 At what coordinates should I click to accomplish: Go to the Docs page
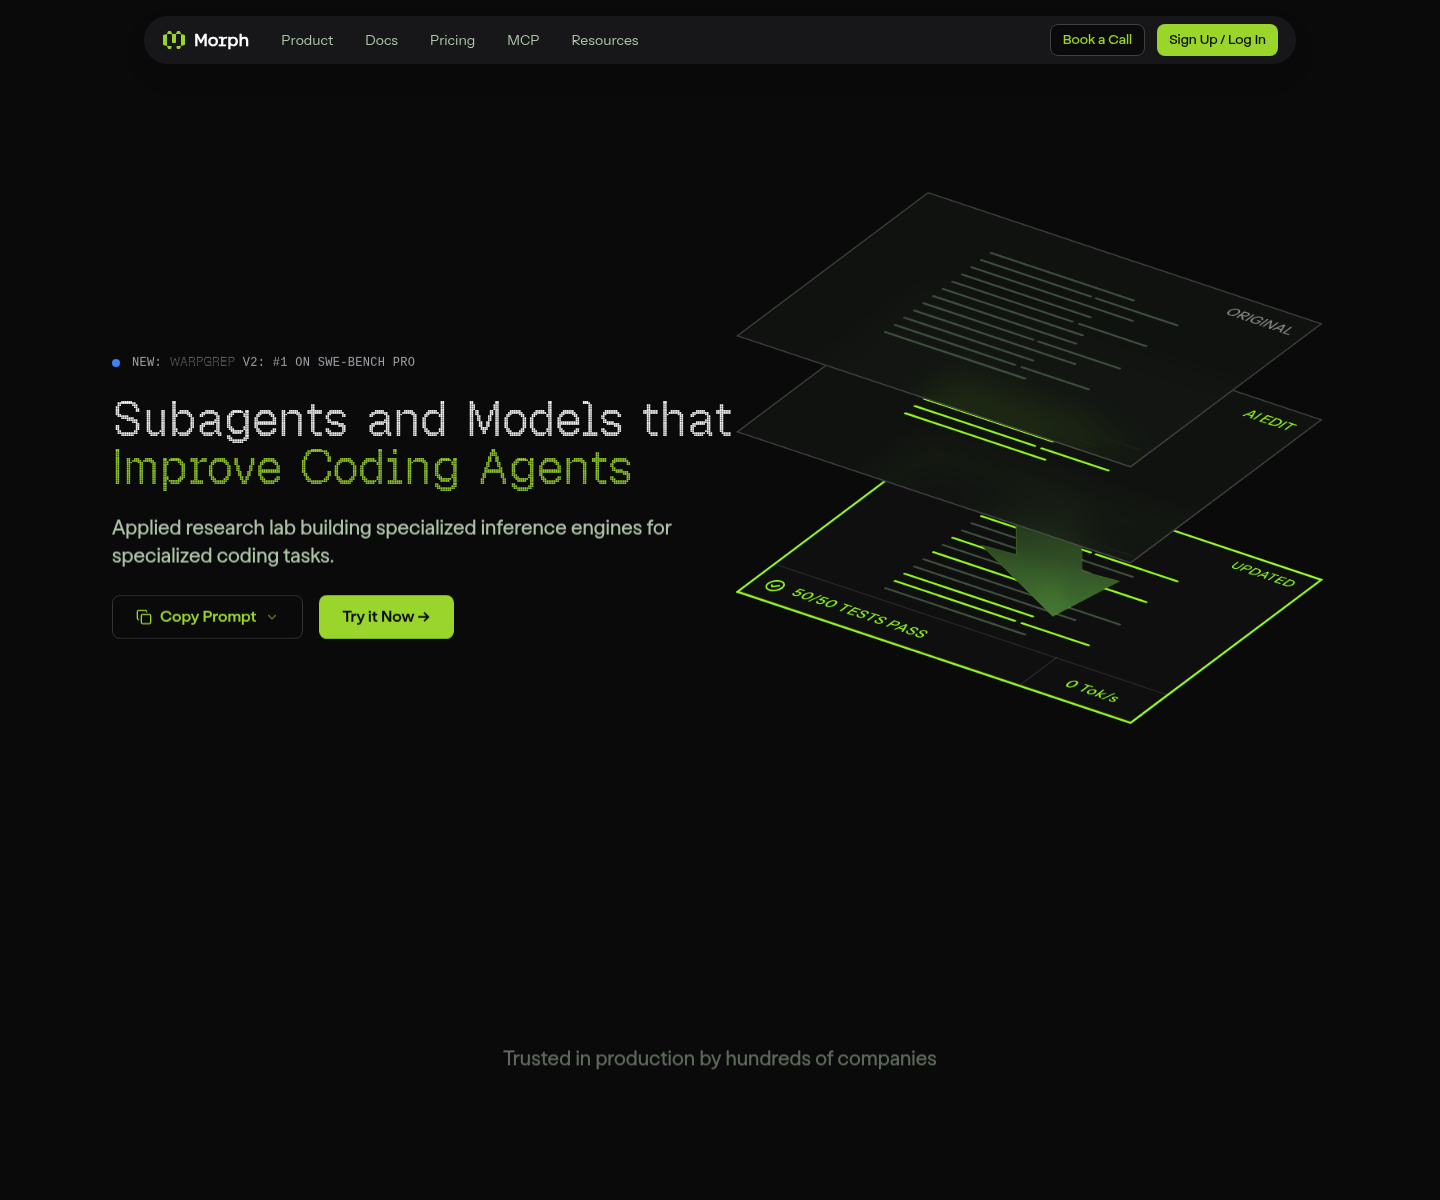click(x=381, y=40)
